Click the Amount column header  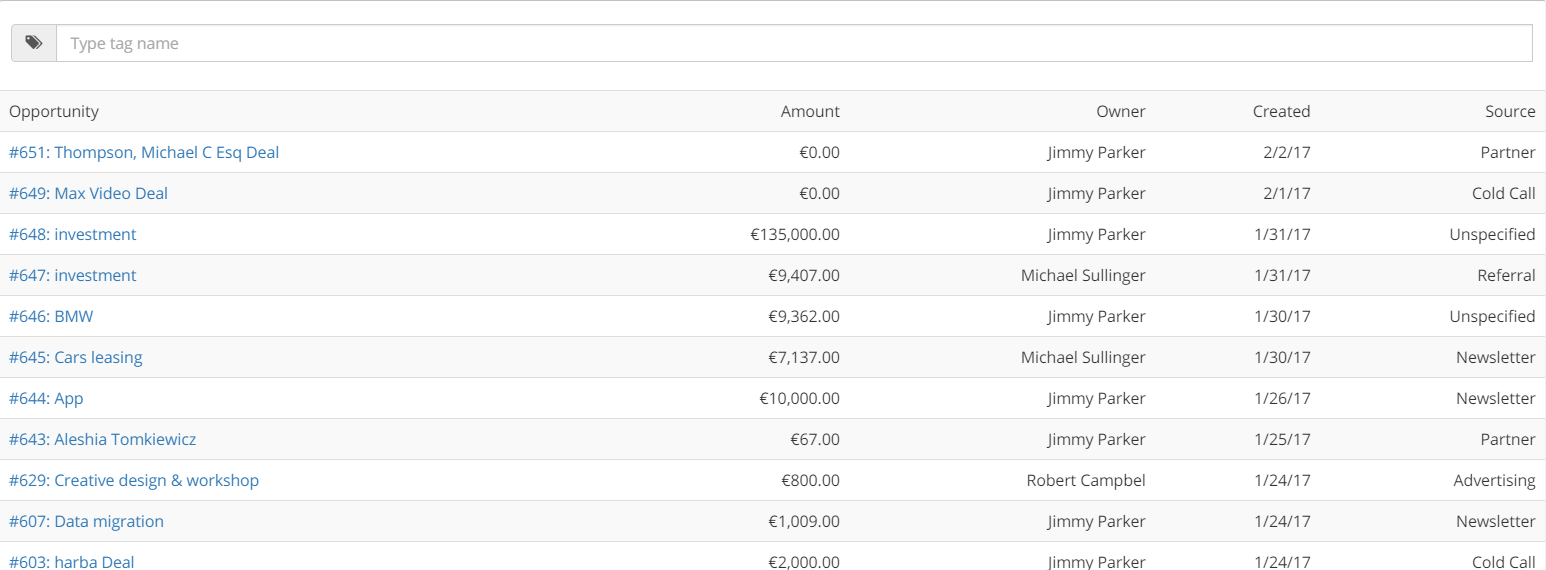point(810,111)
